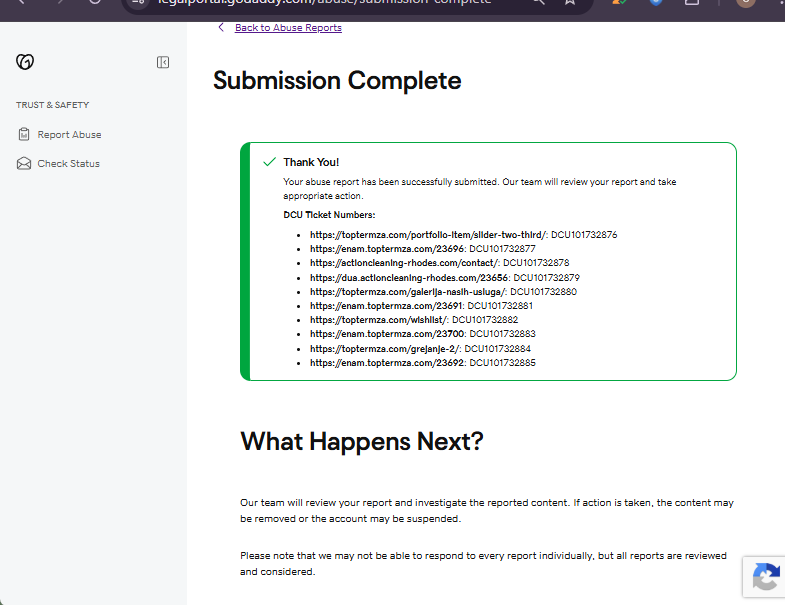Click the Thank You! title
Viewport: 785px width, 605px height.
[311, 162]
